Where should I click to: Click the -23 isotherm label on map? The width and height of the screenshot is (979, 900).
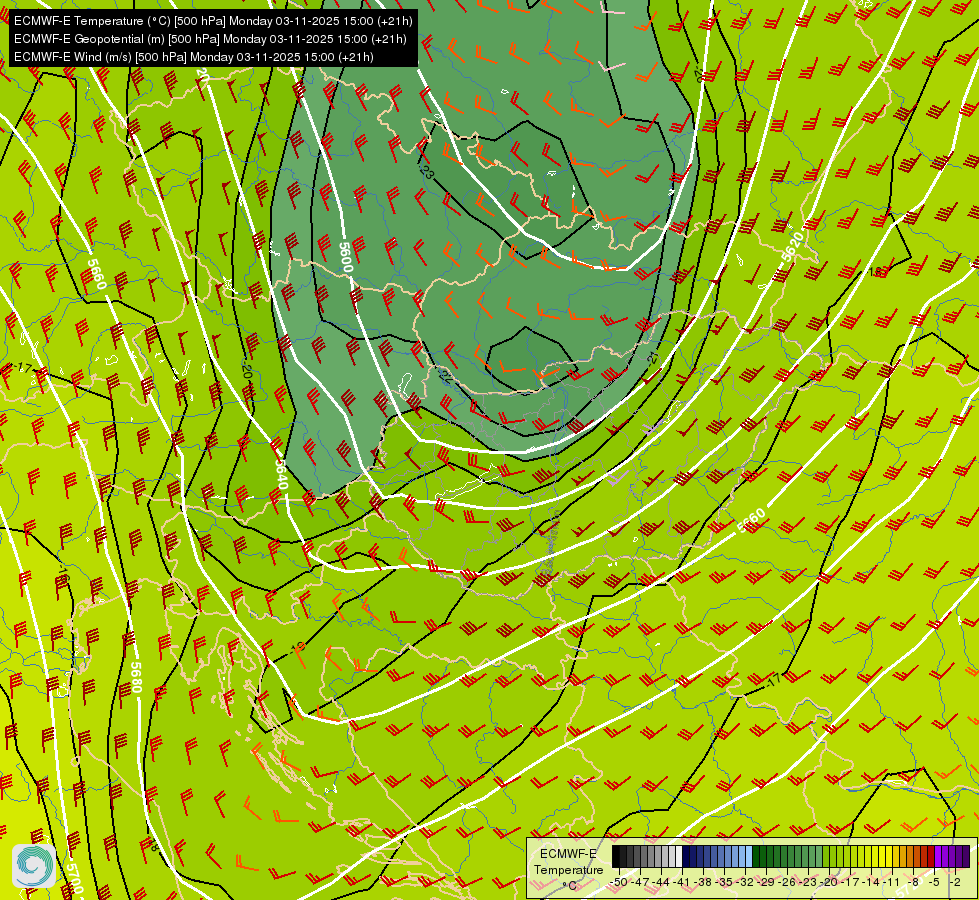[x=426, y=170]
